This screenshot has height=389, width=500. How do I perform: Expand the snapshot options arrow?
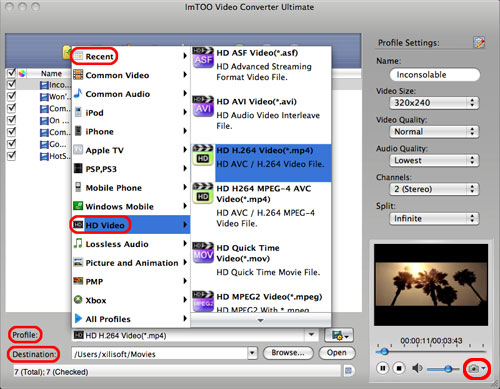point(483,368)
